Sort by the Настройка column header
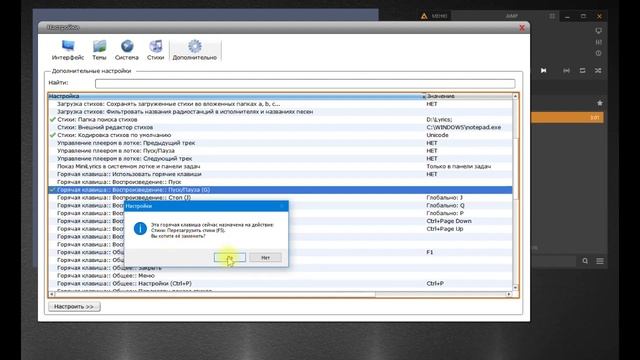Image resolution: width=640 pixels, height=360 pixels. (x=237, y=96)
